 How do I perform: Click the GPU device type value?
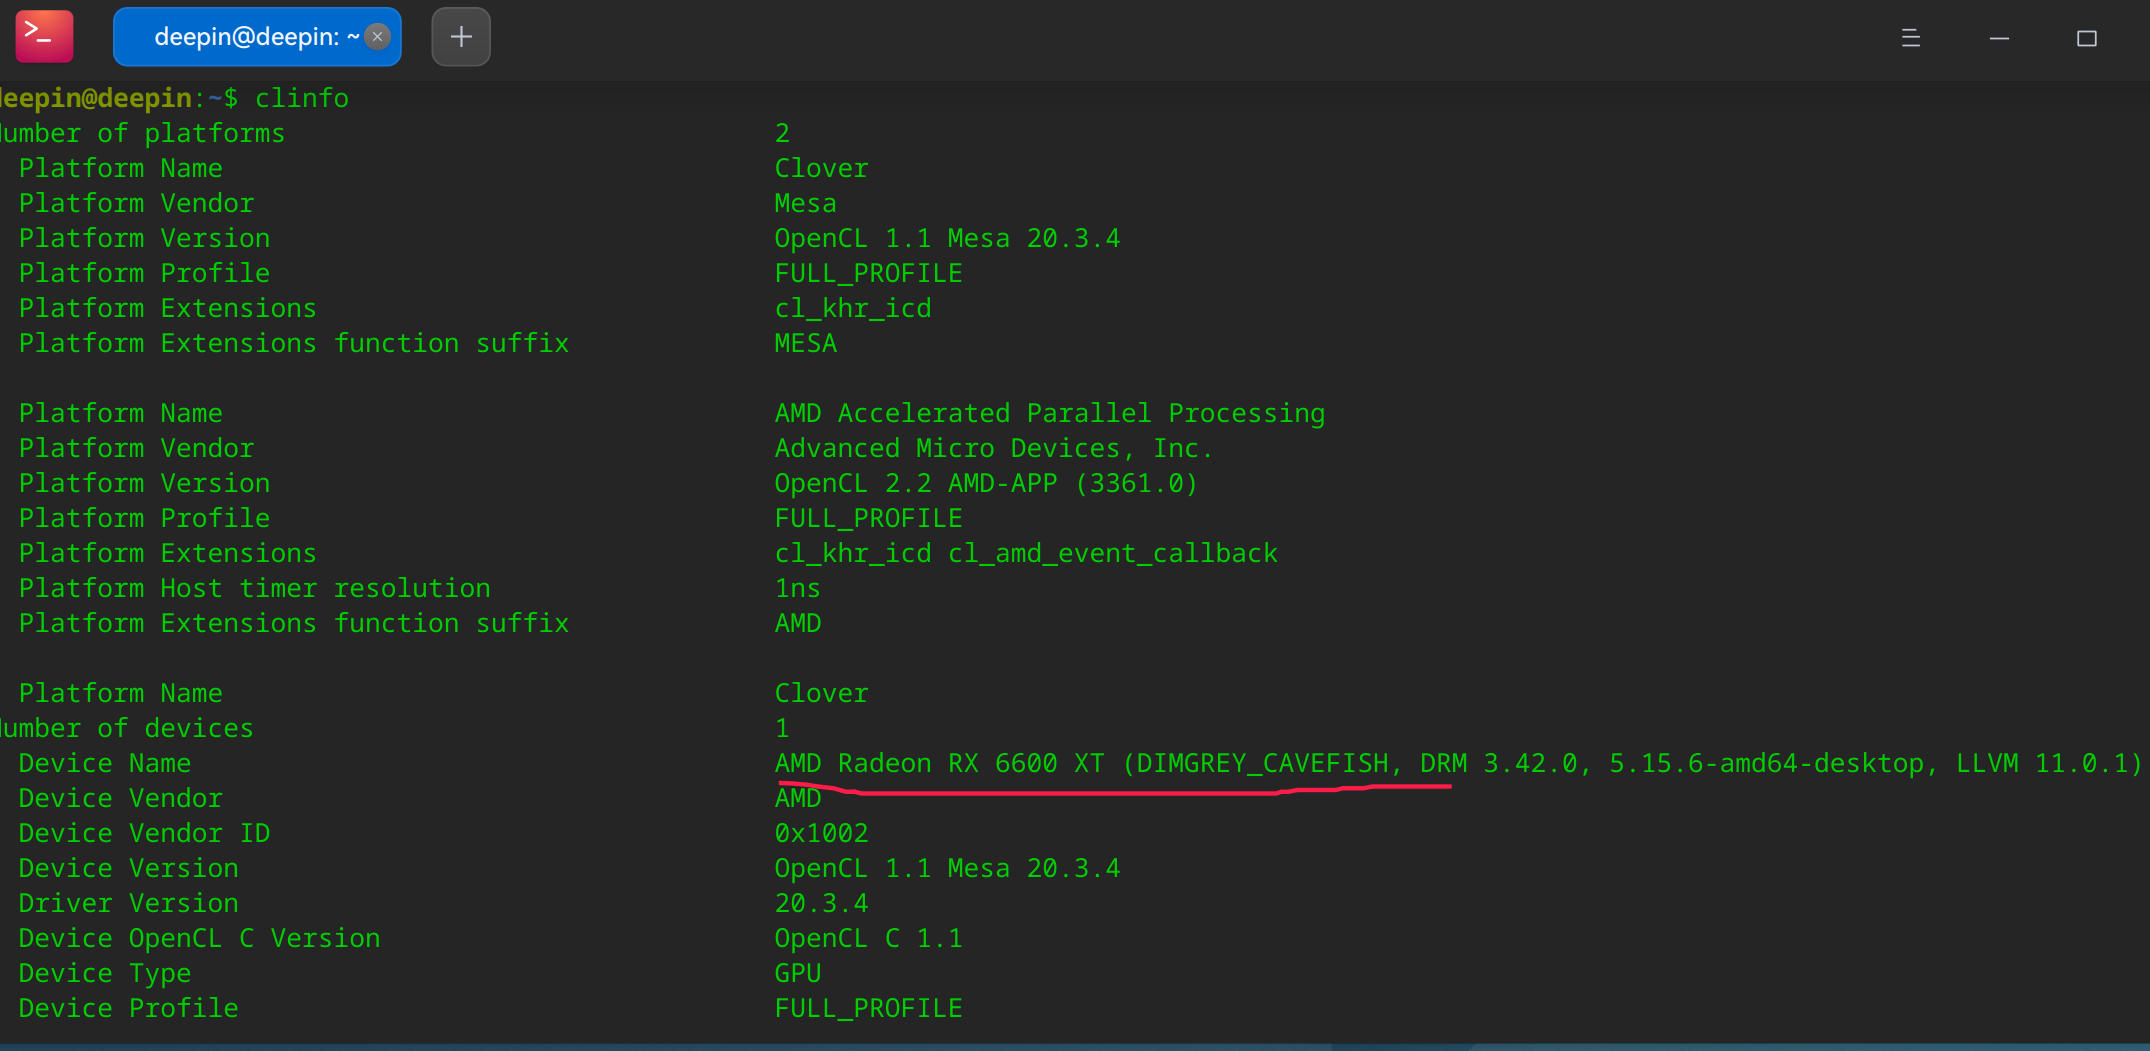tap(798, 973)
